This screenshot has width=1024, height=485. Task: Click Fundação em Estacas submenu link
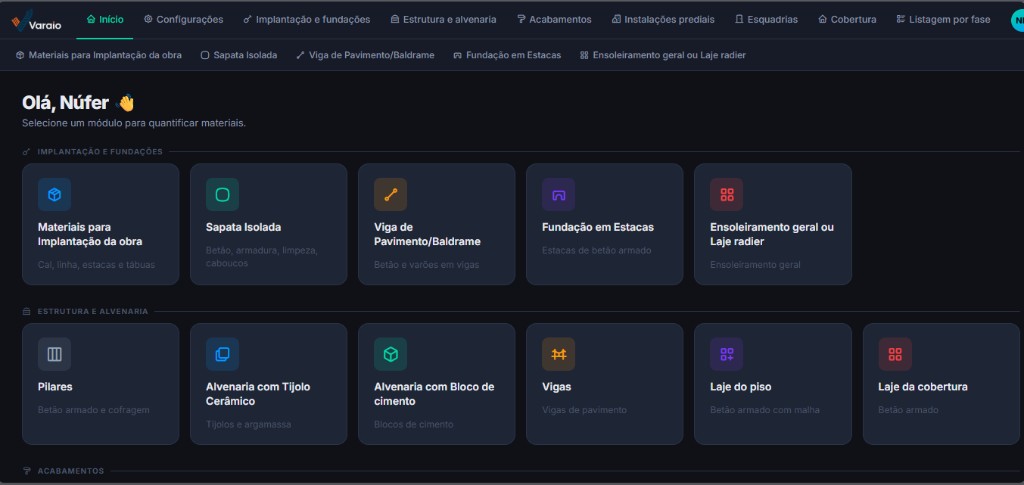pyautogui.click(x=507, y=55)
